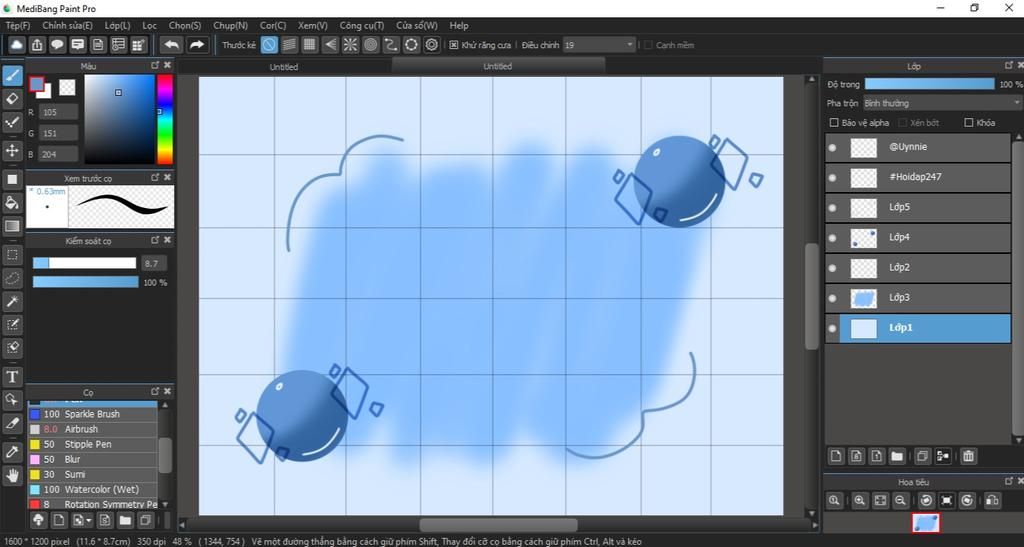Undock the Hoa tiêu navigator panel
The width and height of the screenshot is (1024, 547).
pos(1008,481)
